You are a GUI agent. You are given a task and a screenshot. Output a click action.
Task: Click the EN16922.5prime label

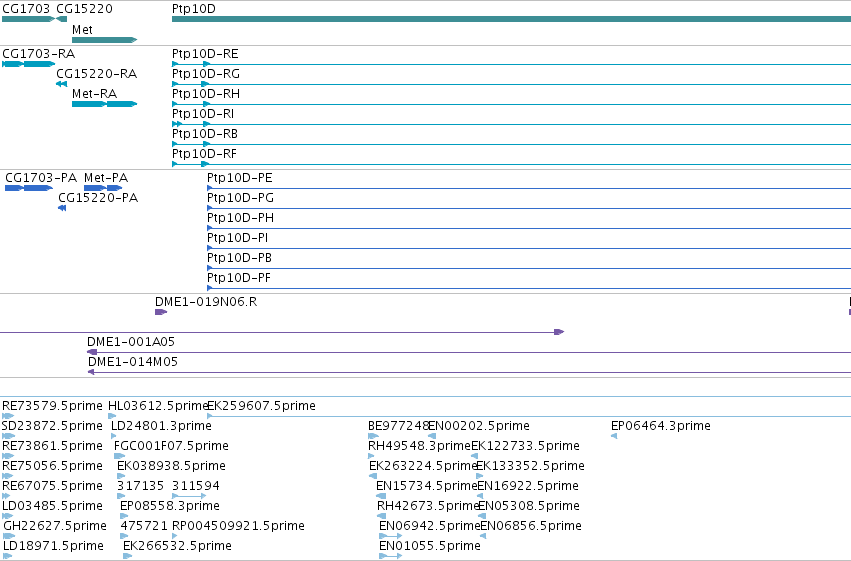528,486
